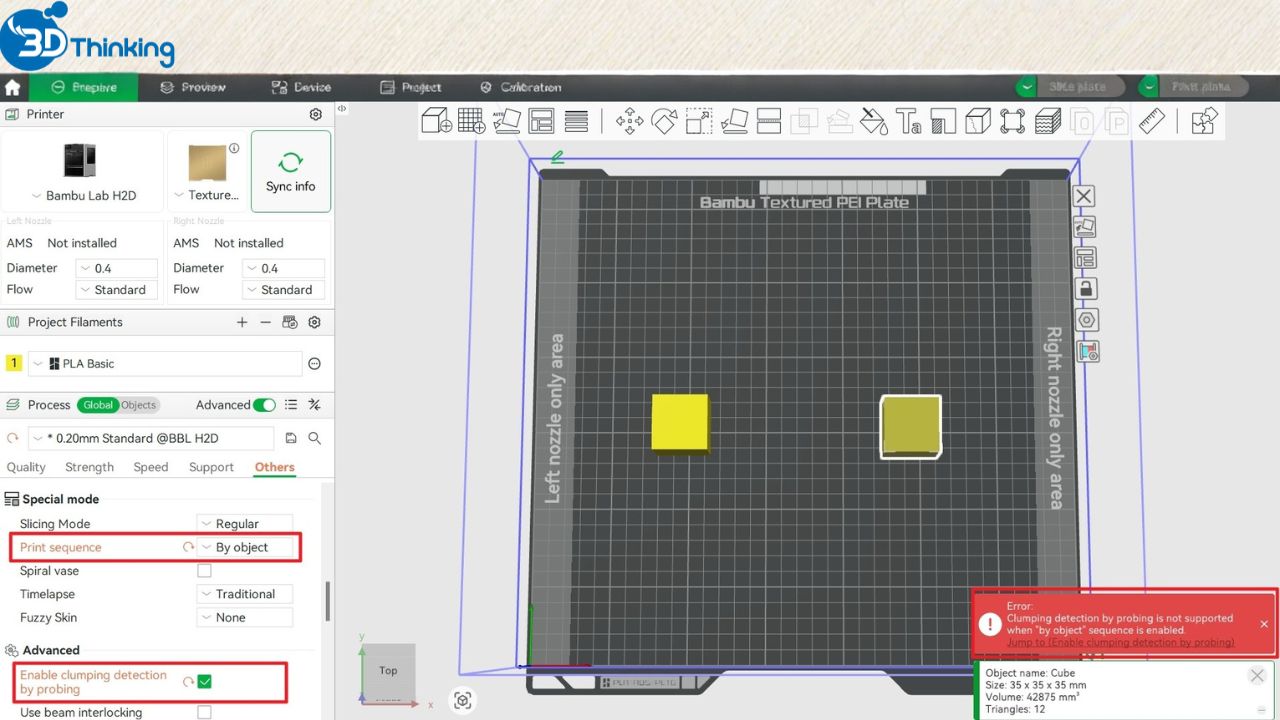This screenshot has width=1280, height=720.
Task: Open Project Filaments settings gear
Action: 314,322
